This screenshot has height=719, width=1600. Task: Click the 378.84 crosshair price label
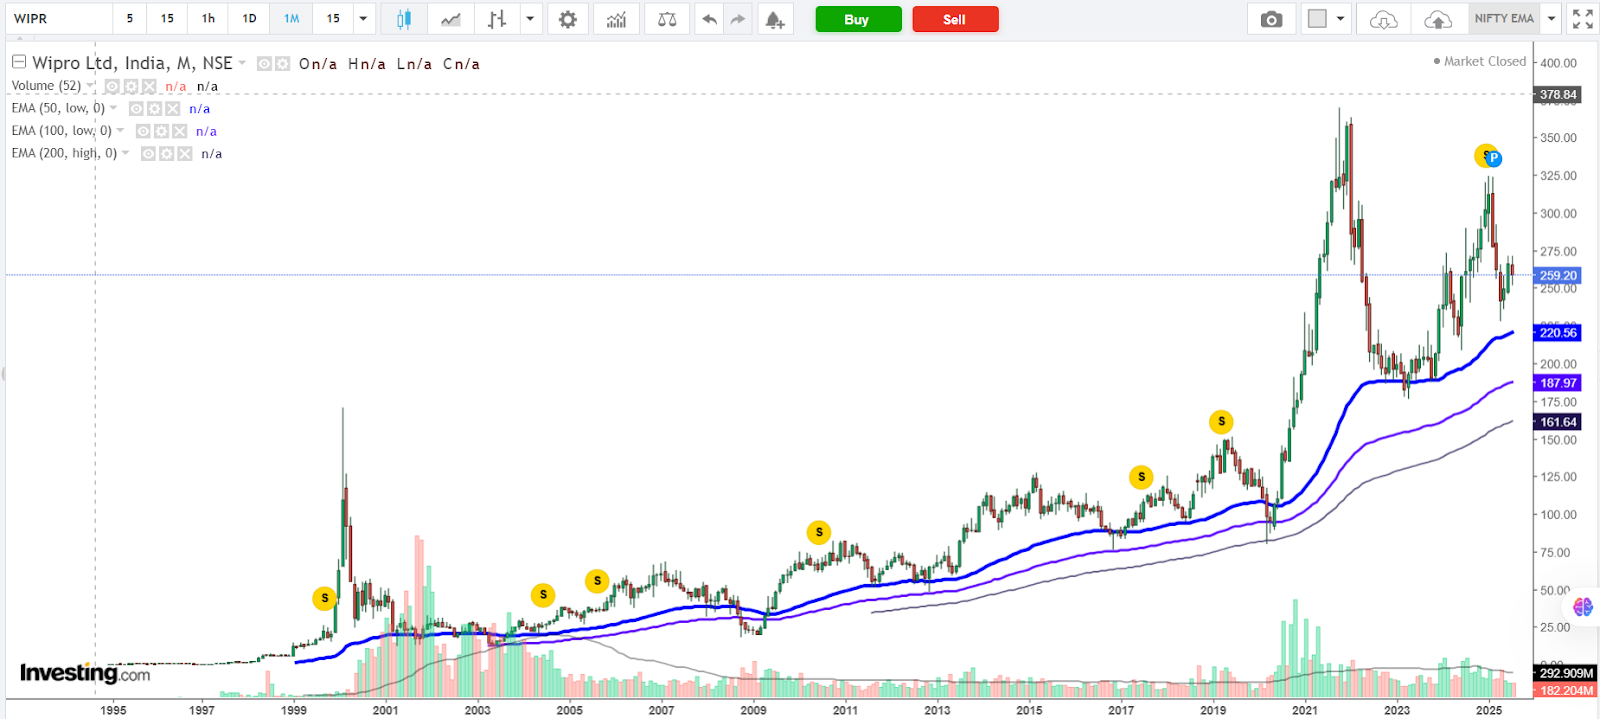pos(1557,95)
